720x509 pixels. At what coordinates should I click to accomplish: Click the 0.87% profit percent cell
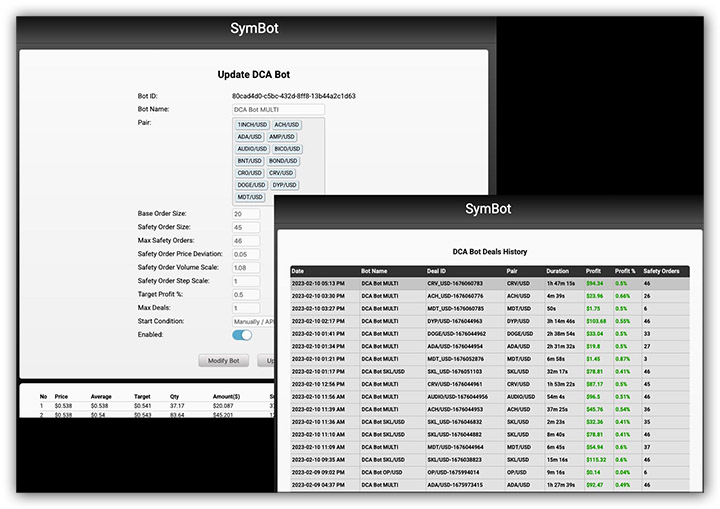pyautogui.click(x=623, y=359)
